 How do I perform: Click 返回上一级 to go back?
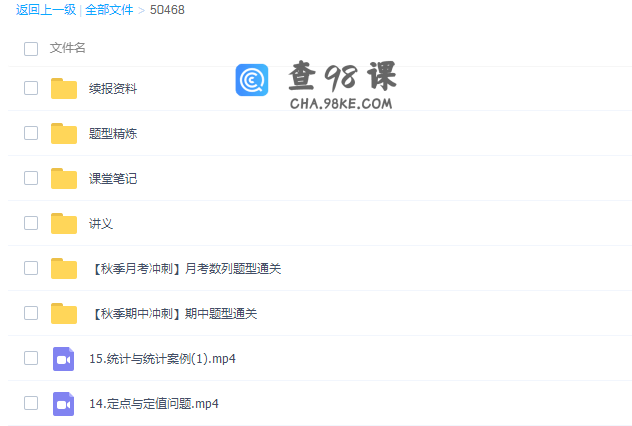[45, 10]
